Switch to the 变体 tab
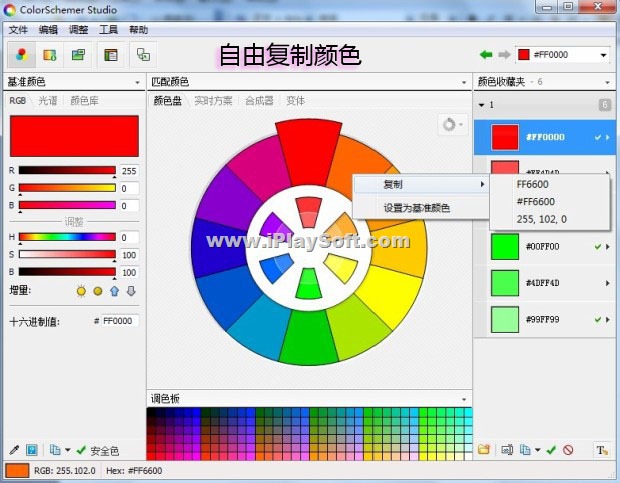The image size is (620, 483). (x=295, y=101)
